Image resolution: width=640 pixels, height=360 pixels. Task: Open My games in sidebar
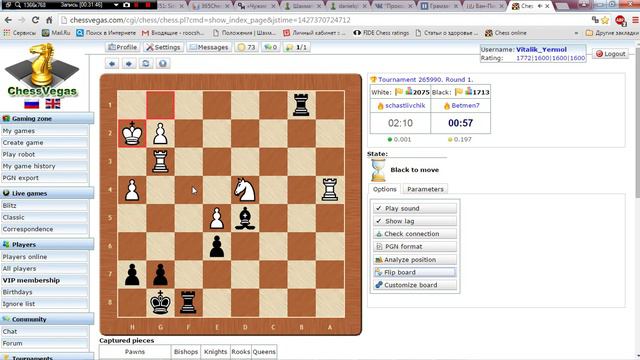tap(44, 131)
